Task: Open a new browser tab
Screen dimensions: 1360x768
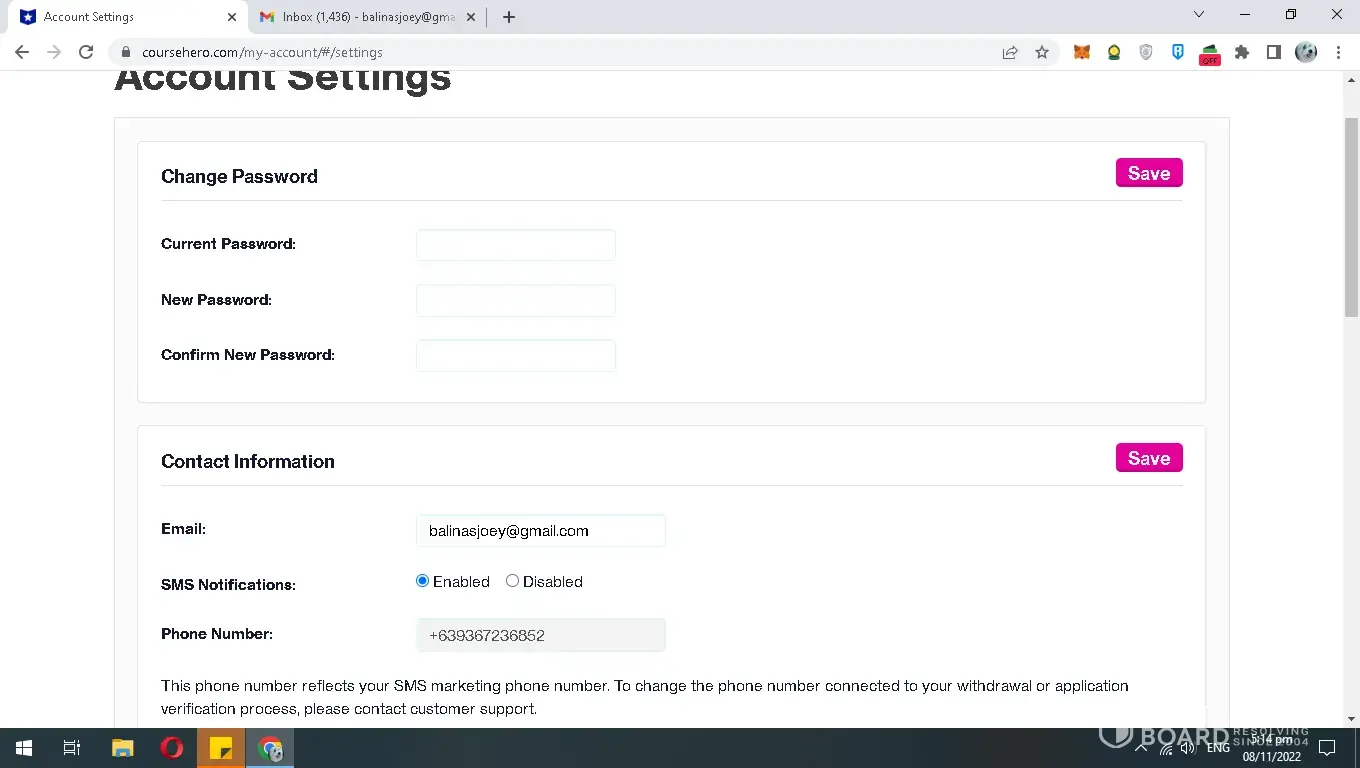Action: [x=509, y=17]
